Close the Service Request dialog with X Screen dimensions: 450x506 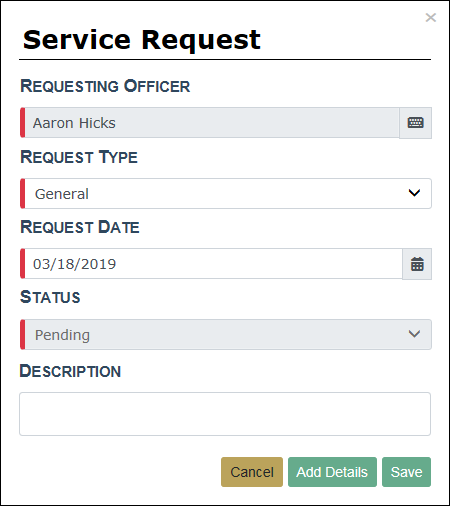(431, 17)
